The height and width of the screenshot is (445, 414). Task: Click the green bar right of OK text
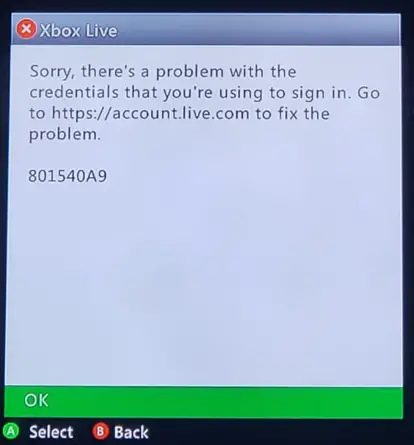[x=227, y=401]
